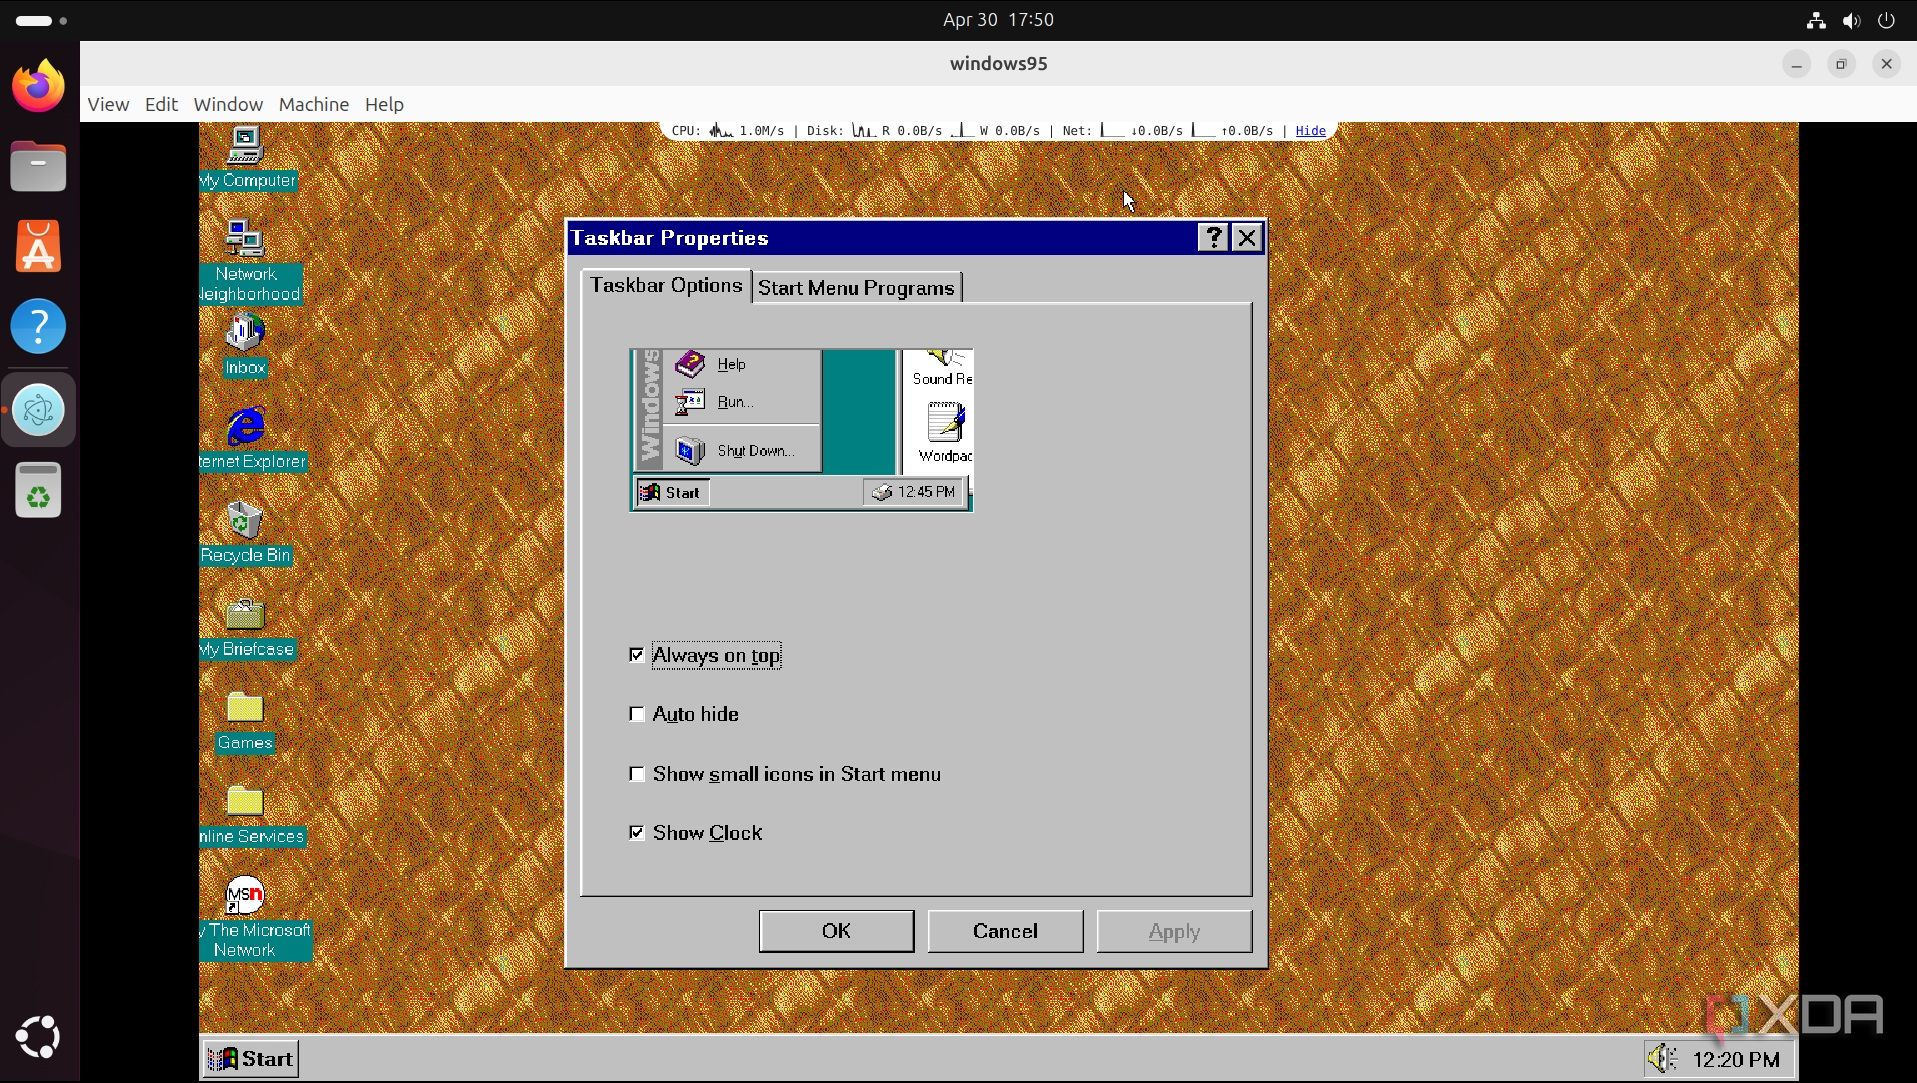The width and height of the screenshot is (1917, 1083).
Task: Click the volume speaker icon in Windows tray
Action: point(1662,1058)
